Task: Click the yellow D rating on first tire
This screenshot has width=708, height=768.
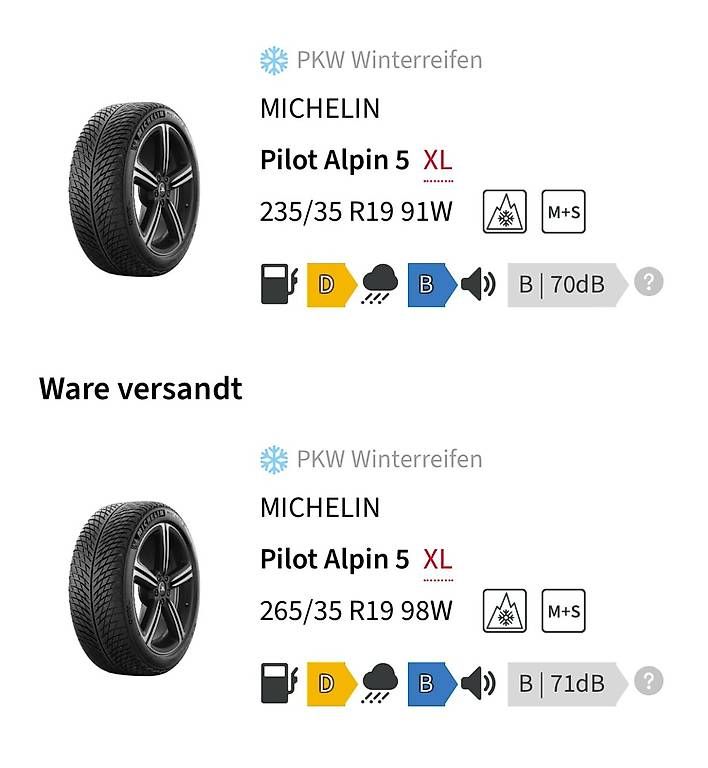Action: tap(327, 284)
